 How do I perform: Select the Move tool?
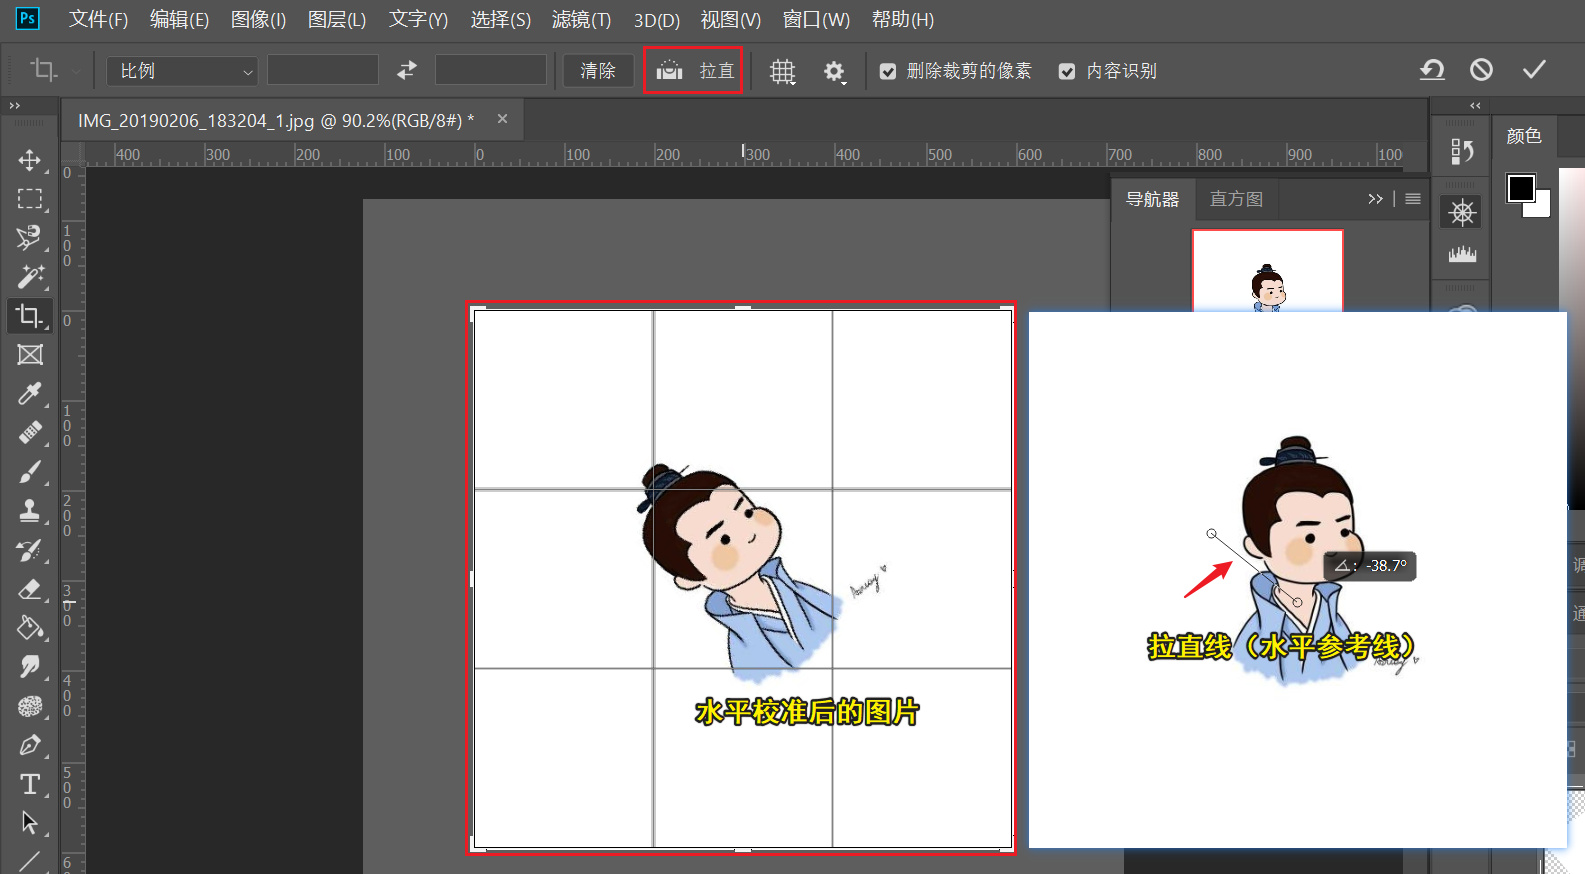pos(30,160)
